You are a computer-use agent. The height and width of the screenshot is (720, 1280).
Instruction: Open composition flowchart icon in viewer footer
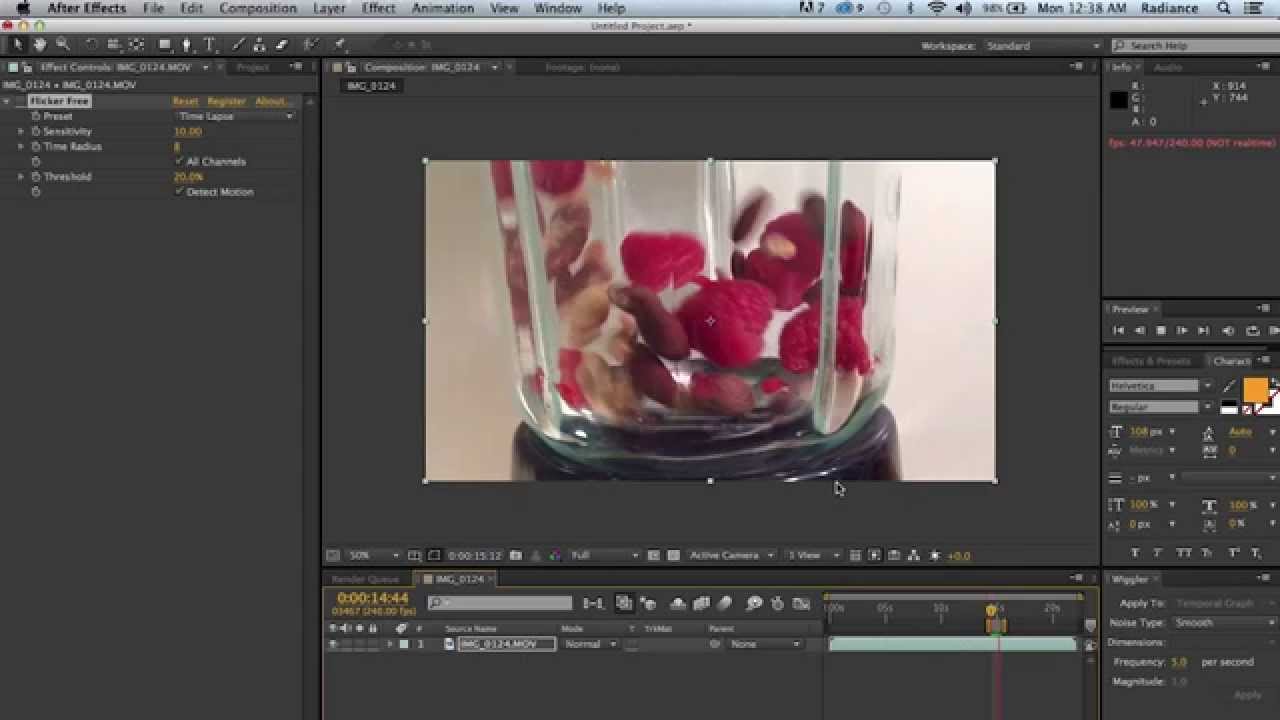[914, 555]
